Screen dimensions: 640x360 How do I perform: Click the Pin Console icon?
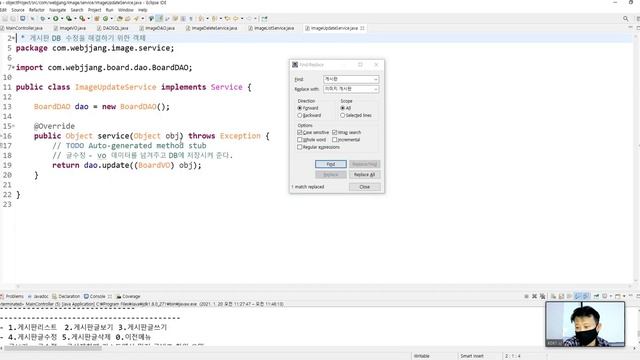(x=596, y=296)
